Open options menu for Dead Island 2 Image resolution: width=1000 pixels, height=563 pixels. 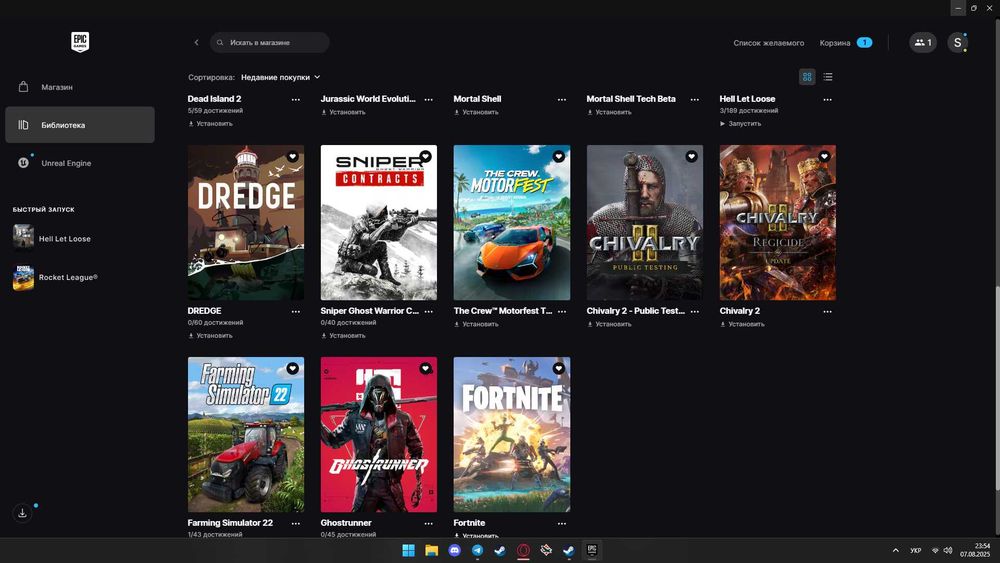pyautogui.click(x=295, y=99)
